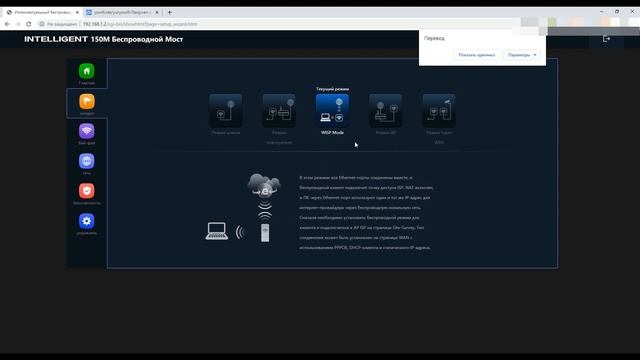The height and width of the screenshot is (360, 640).
Task: Close the second browser tab
Action: [157, 12]
